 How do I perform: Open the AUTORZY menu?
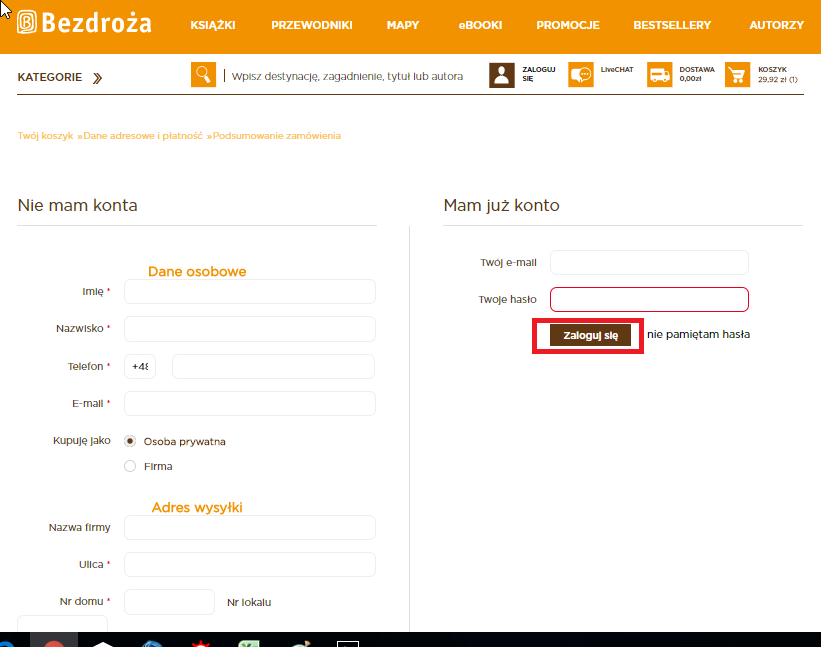(776, 25)
